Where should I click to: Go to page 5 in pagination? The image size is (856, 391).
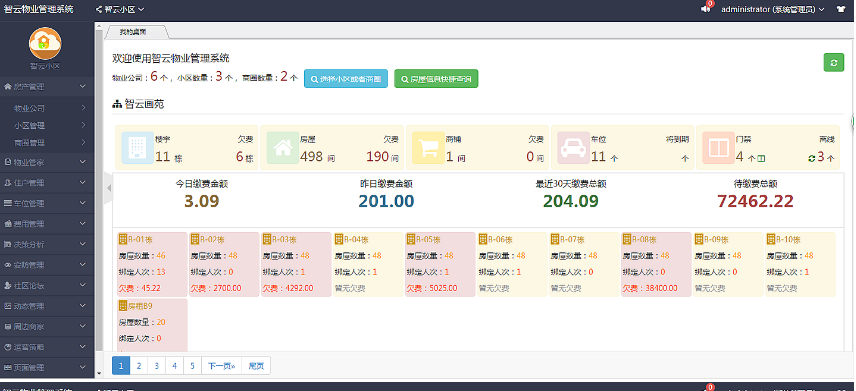point(193,366)
